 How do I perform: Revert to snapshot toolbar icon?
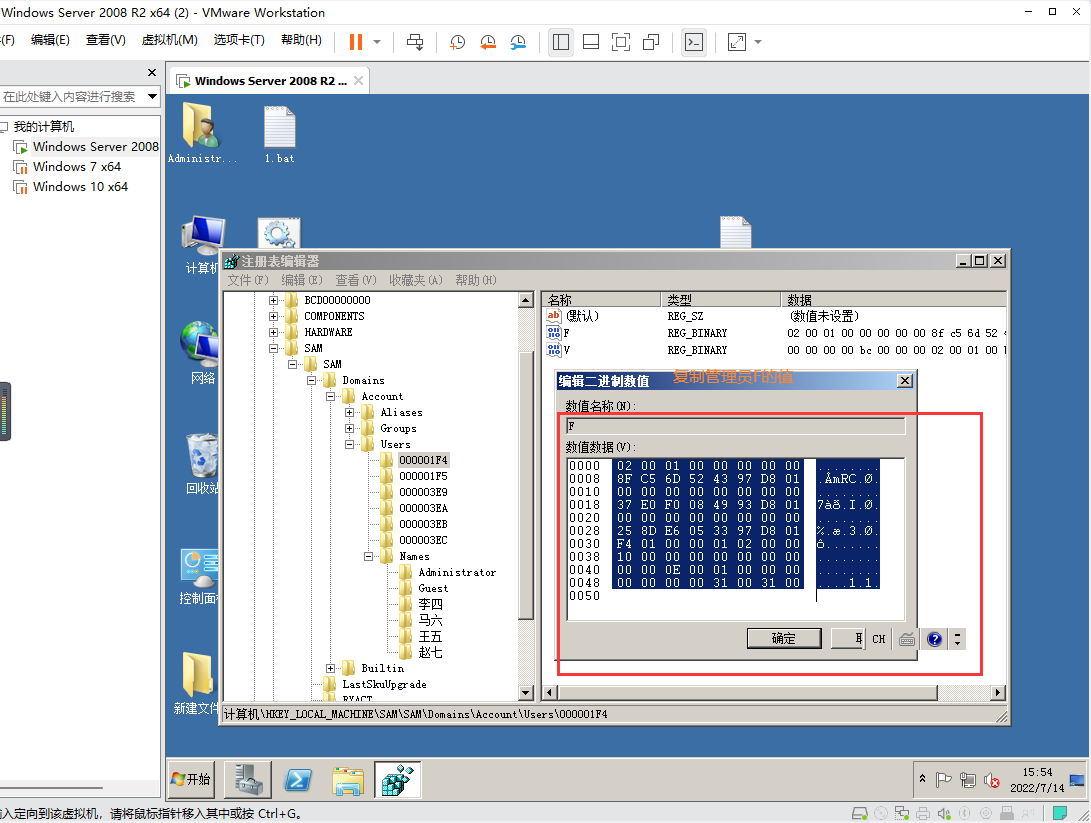click(488, 42)
